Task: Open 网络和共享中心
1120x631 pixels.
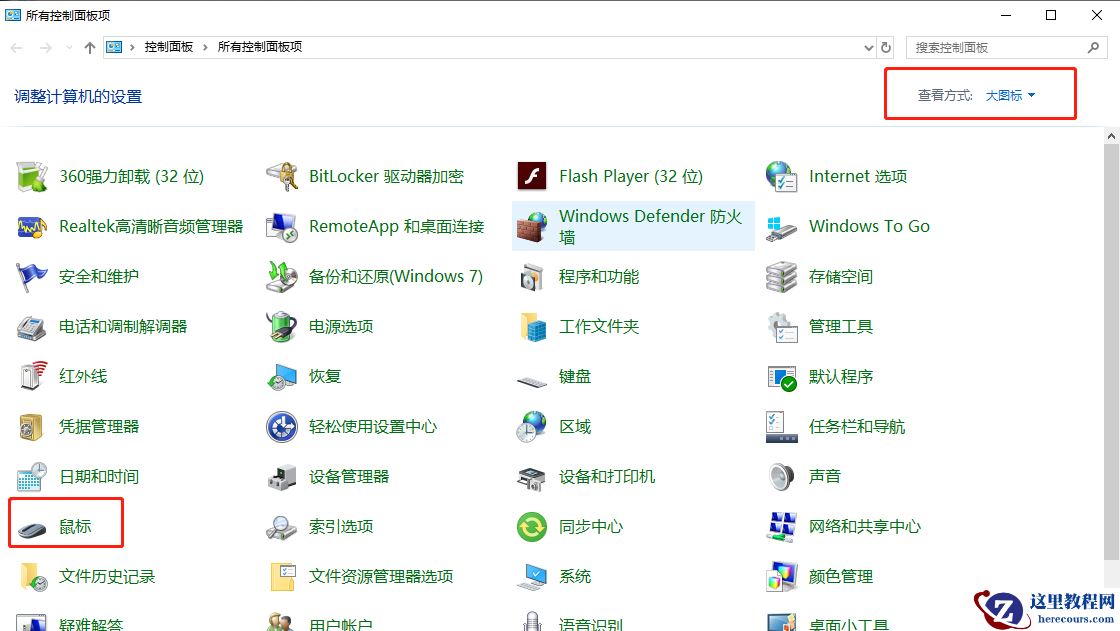Action: click(866, 527)
